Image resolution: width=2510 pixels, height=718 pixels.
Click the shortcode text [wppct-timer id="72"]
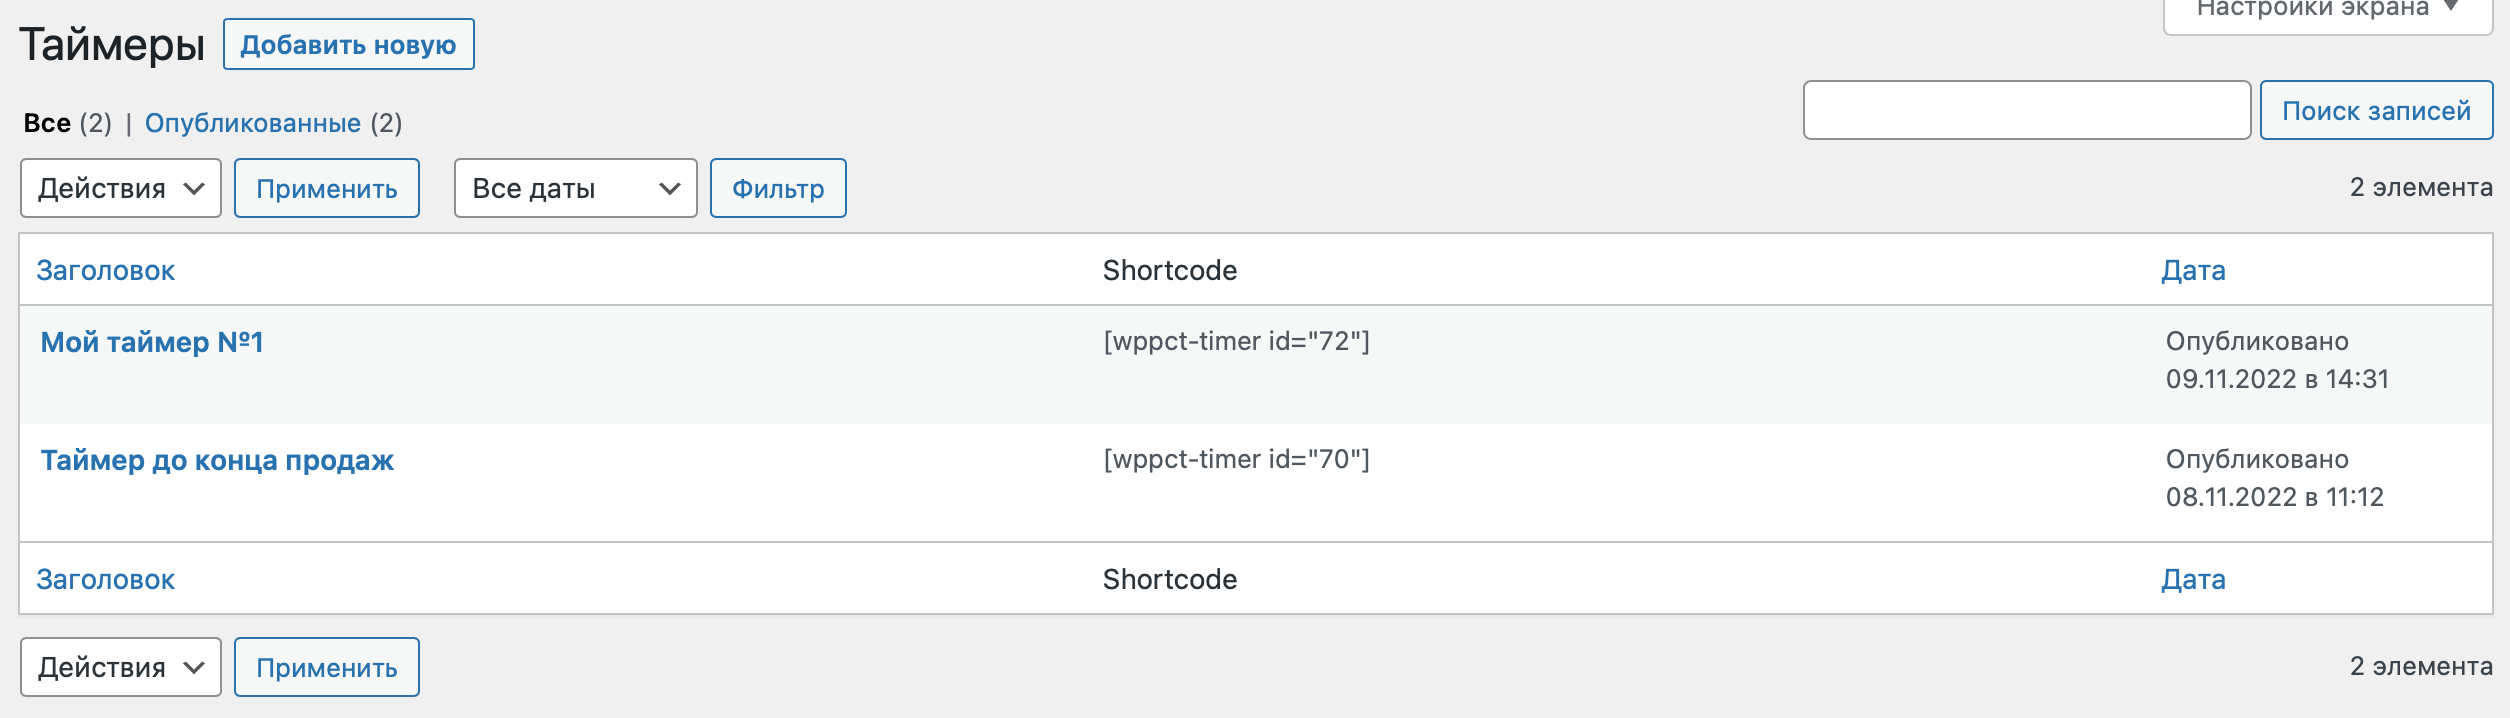1236,340
